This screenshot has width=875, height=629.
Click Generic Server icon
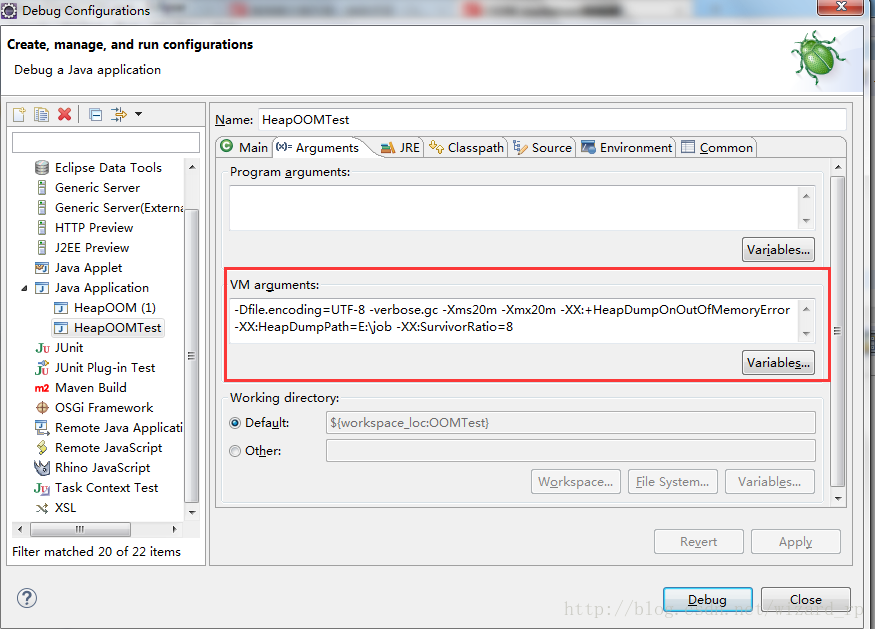[42, 188]
